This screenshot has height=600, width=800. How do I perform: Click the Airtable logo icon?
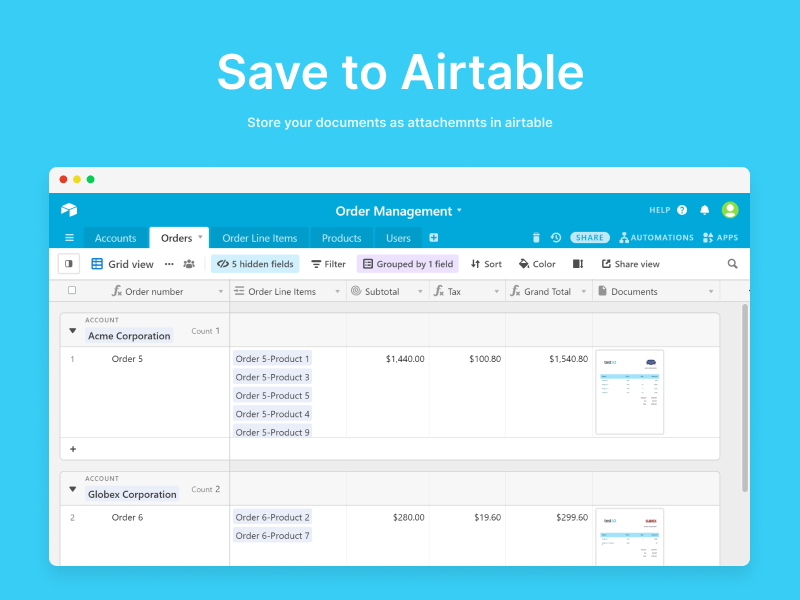coord(69,210)
